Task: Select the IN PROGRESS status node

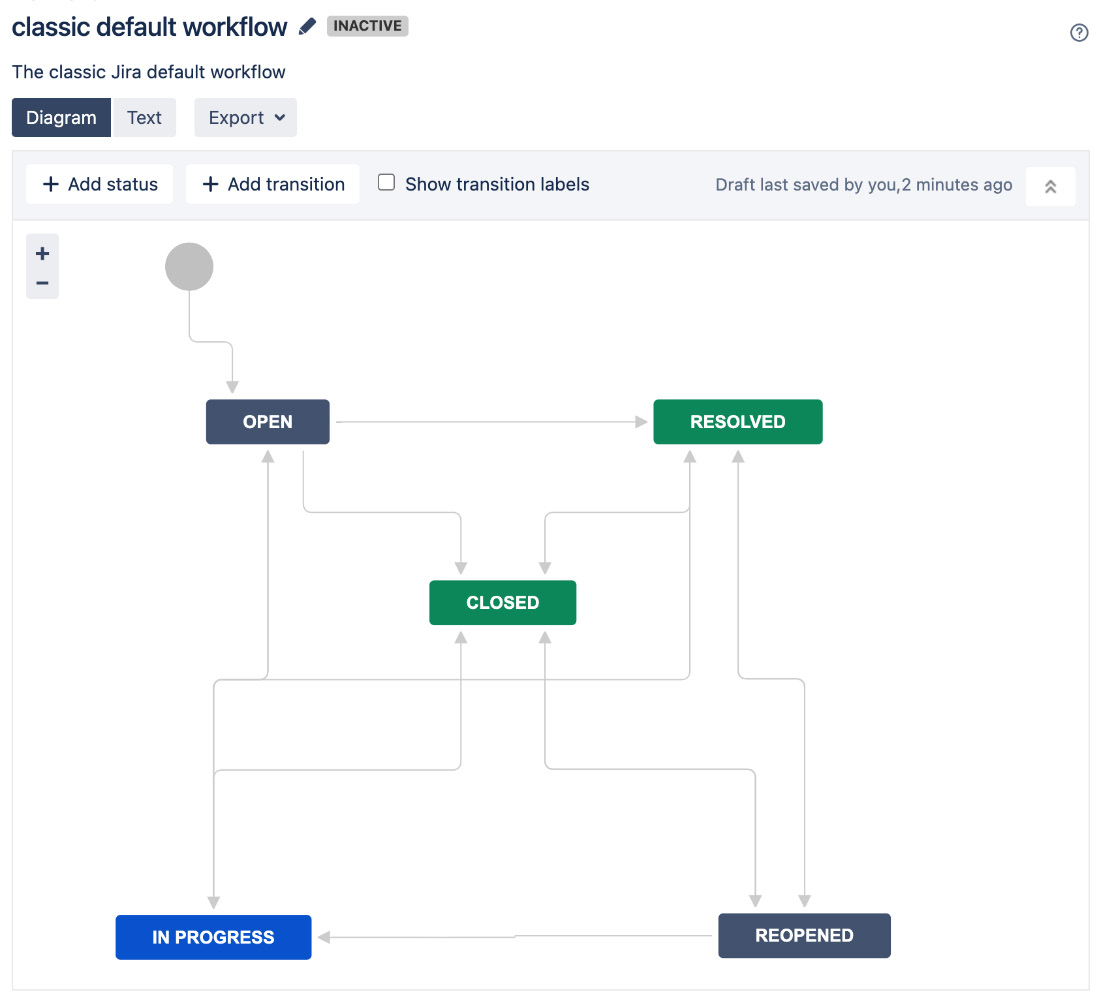Action: [213, 937]
